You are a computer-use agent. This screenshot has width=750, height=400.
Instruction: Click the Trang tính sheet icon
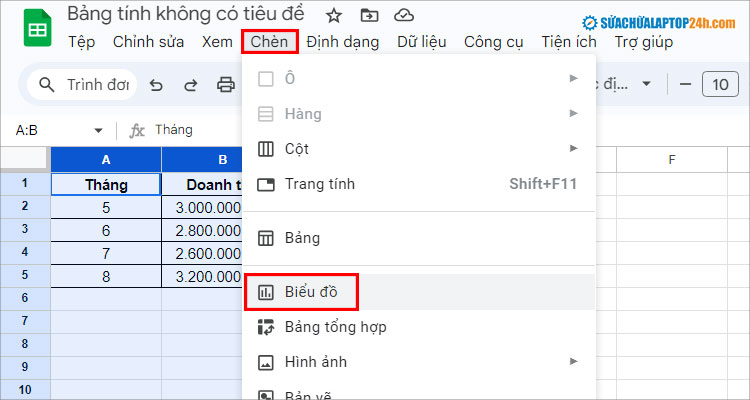(265, 184)
